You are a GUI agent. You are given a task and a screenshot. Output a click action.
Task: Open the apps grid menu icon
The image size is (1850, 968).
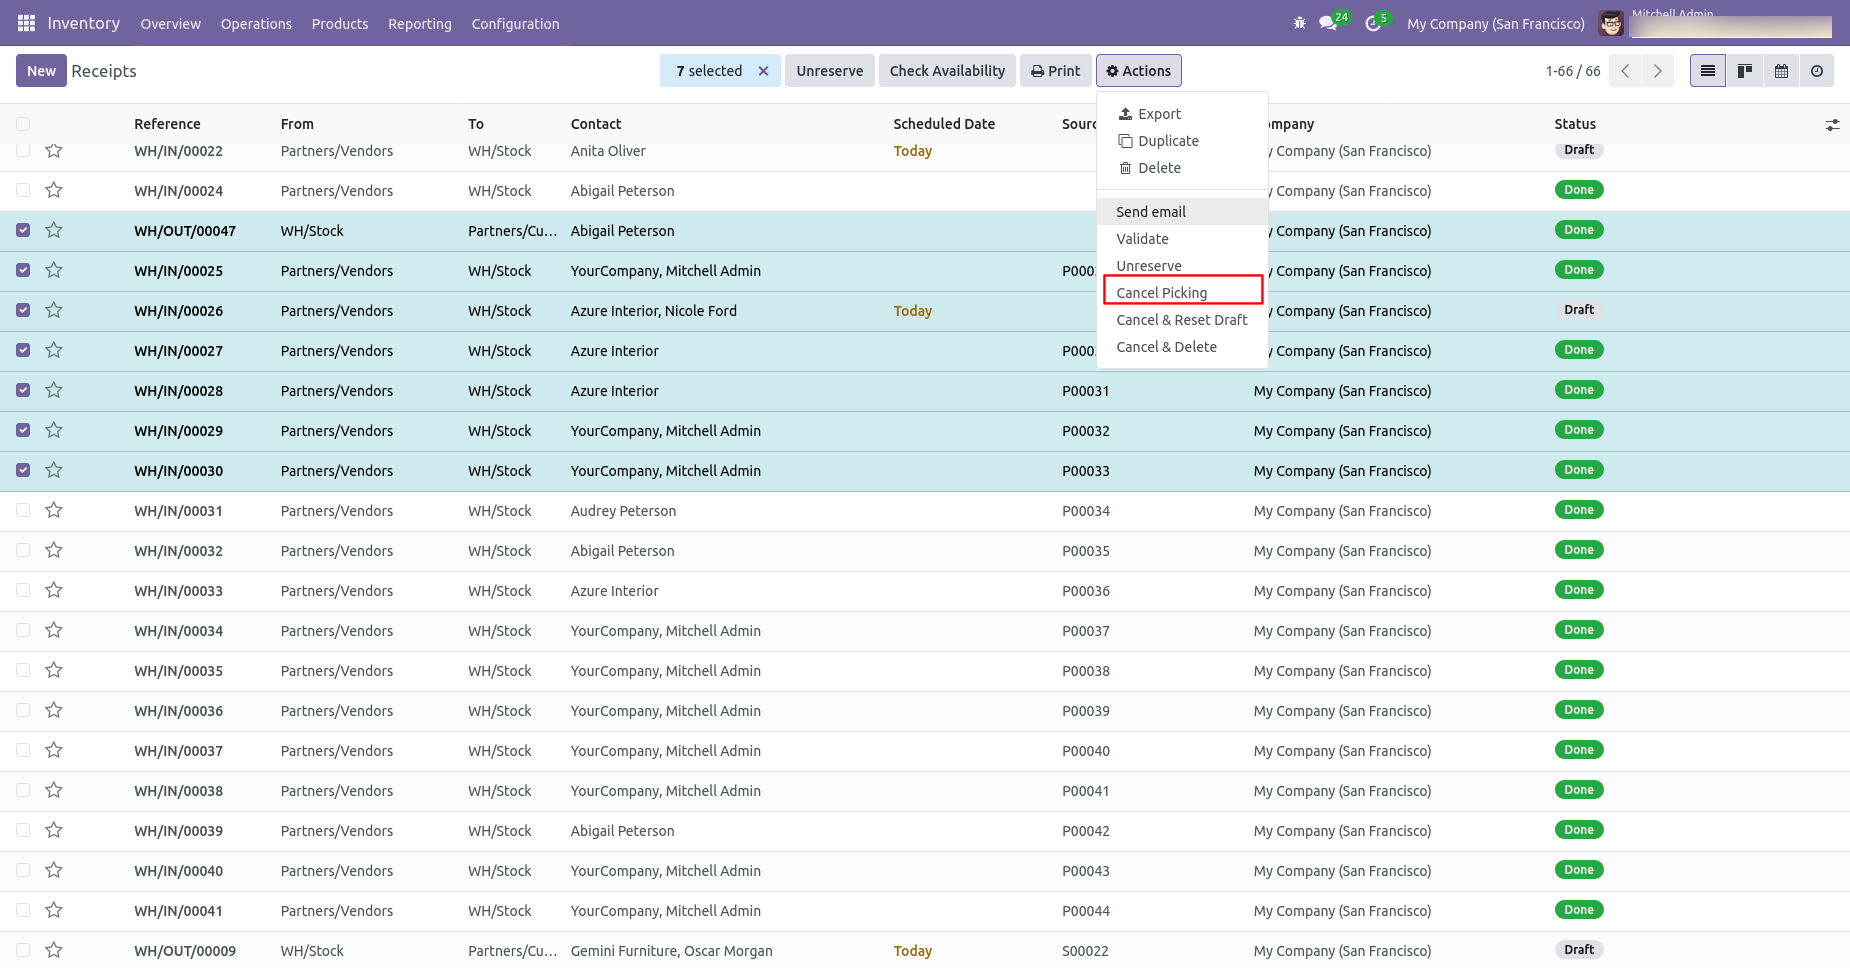[26, 23]
